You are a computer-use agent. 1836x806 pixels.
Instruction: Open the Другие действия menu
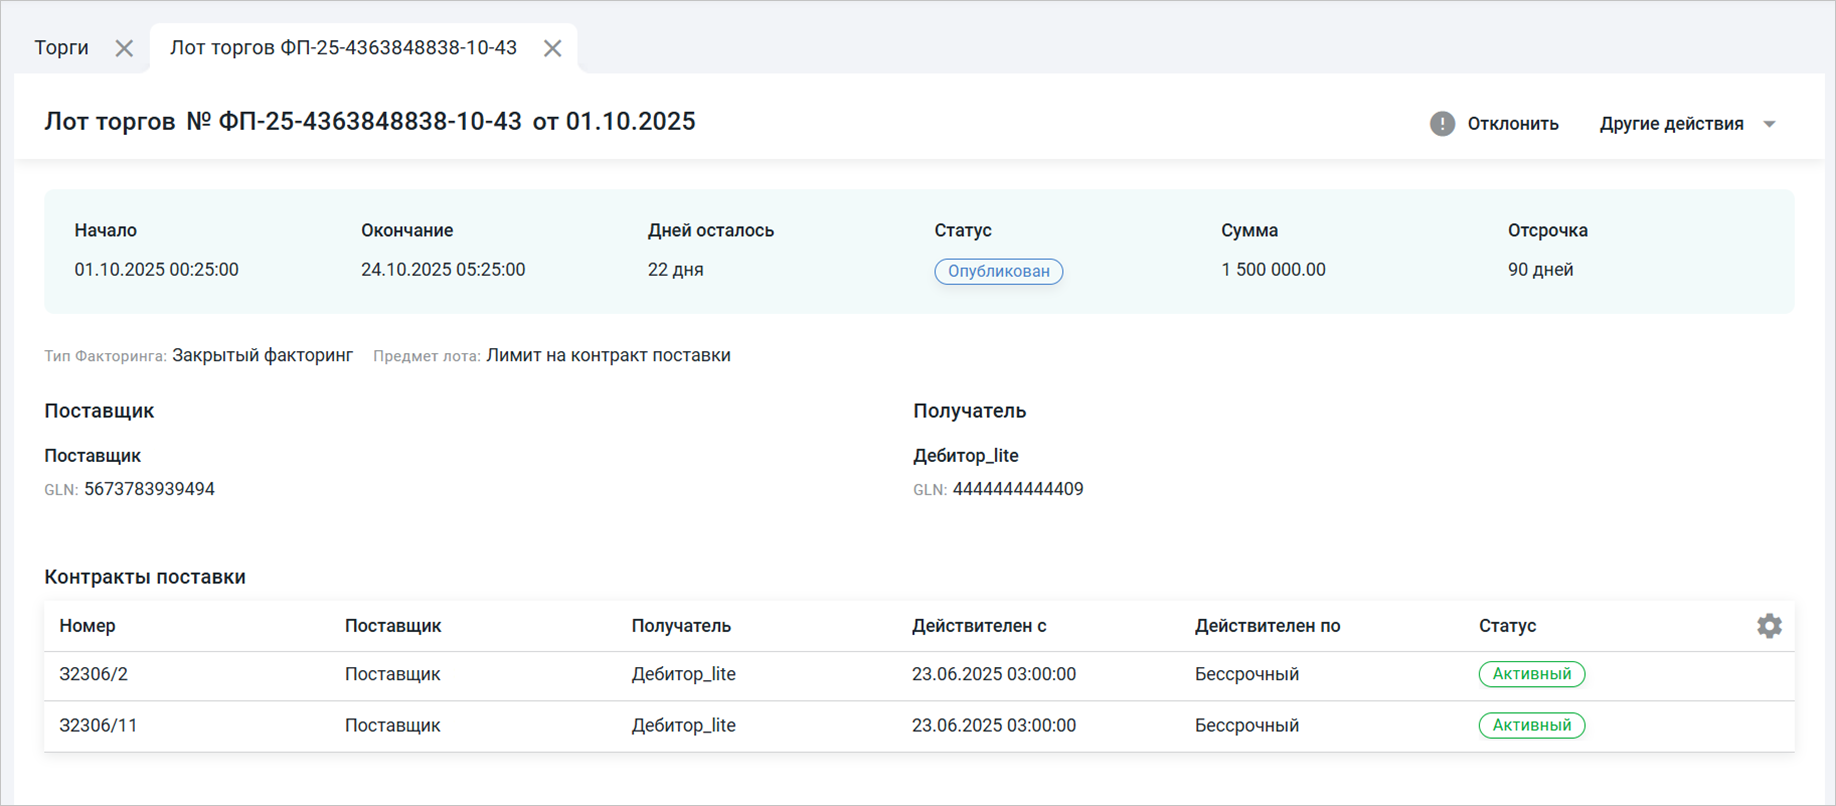[1671, 124]
